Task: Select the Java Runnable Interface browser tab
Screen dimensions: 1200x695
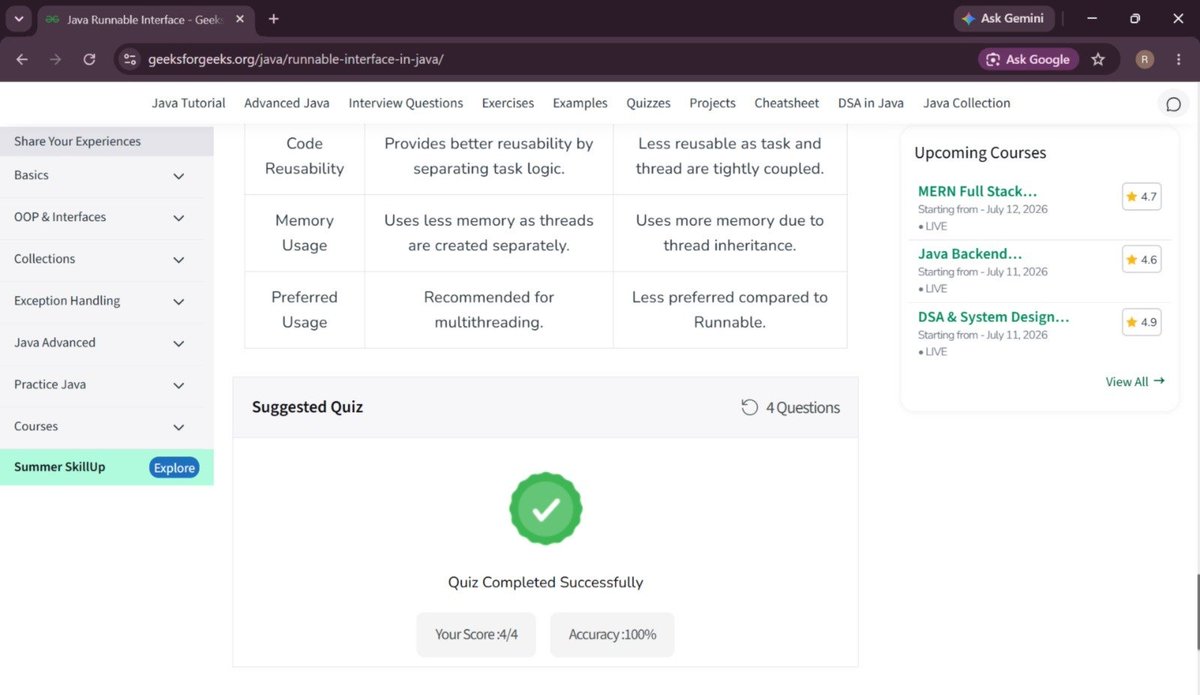Action: point(145,19)
